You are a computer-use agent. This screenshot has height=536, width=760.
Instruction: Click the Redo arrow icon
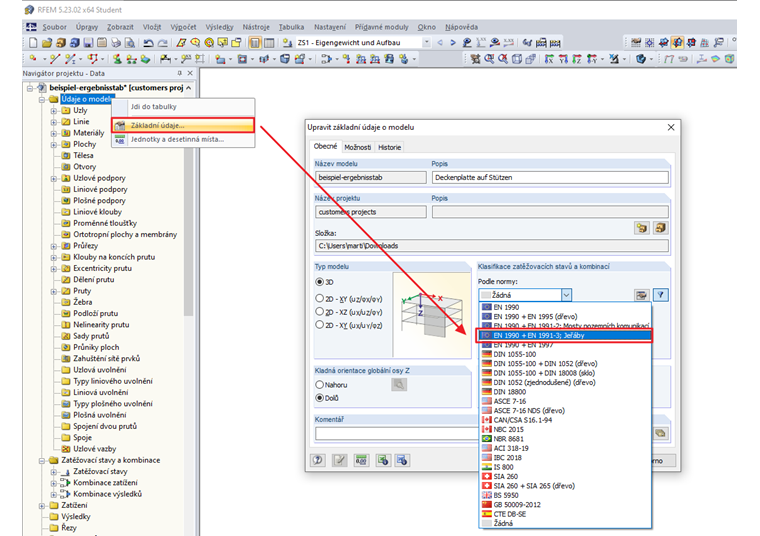pos(163,43)
